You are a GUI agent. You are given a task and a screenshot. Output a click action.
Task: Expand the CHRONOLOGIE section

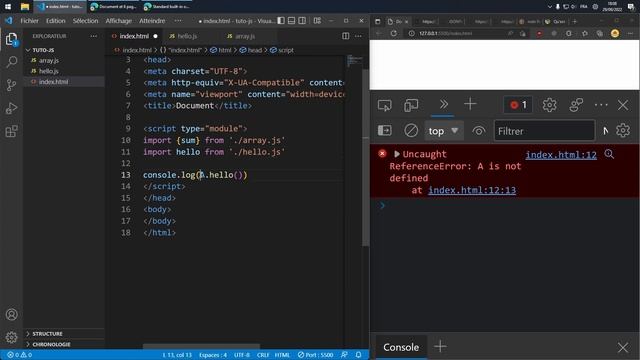coord(51,344)
